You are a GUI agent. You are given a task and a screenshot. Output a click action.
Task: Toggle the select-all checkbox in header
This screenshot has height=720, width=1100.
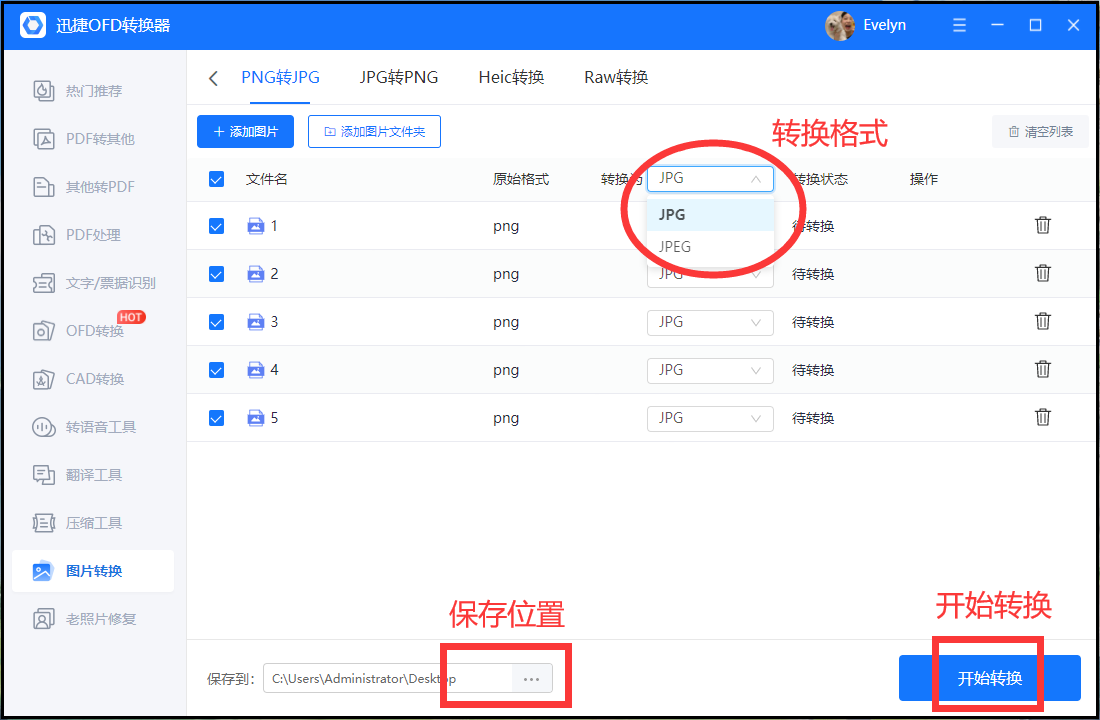click(x=216, y=179)
